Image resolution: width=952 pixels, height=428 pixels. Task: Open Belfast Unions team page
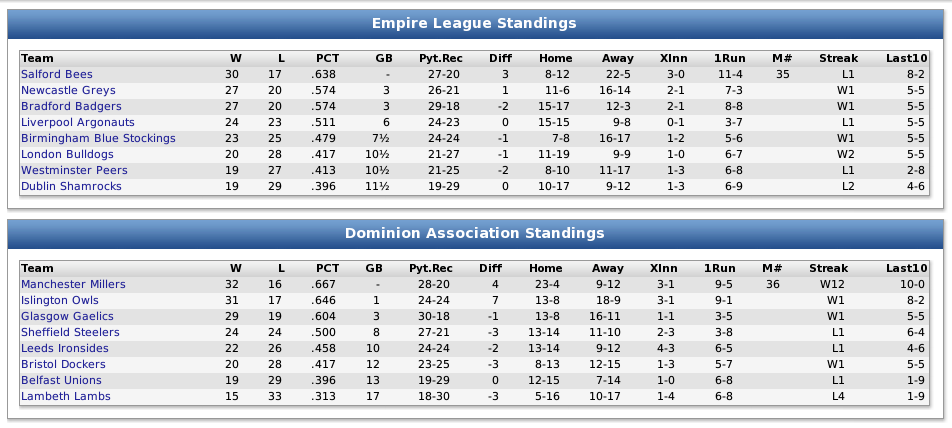pos(61,380)
